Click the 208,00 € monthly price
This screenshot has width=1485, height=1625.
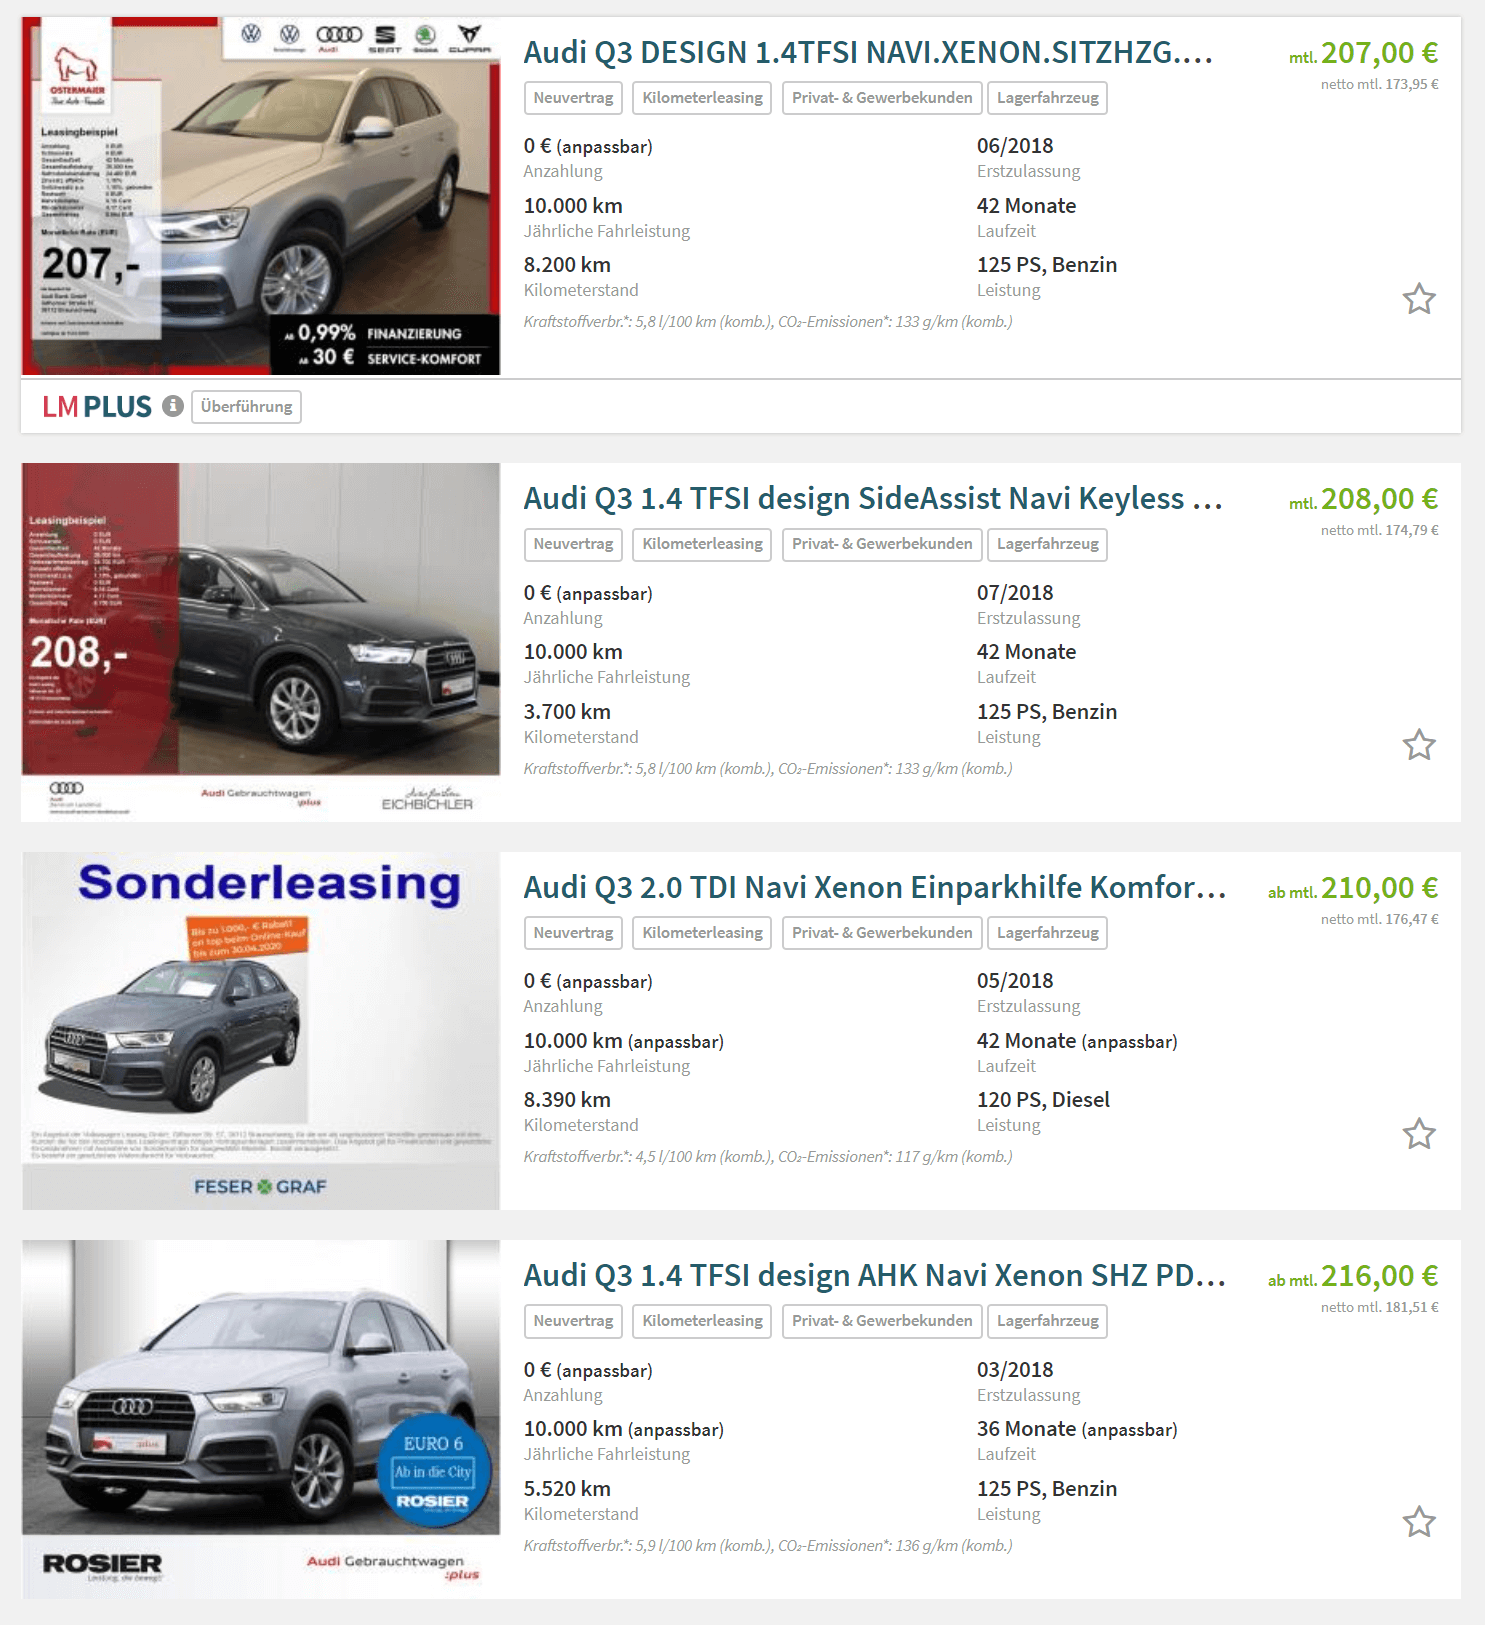pyautogui.click(x=1379, y=499)
